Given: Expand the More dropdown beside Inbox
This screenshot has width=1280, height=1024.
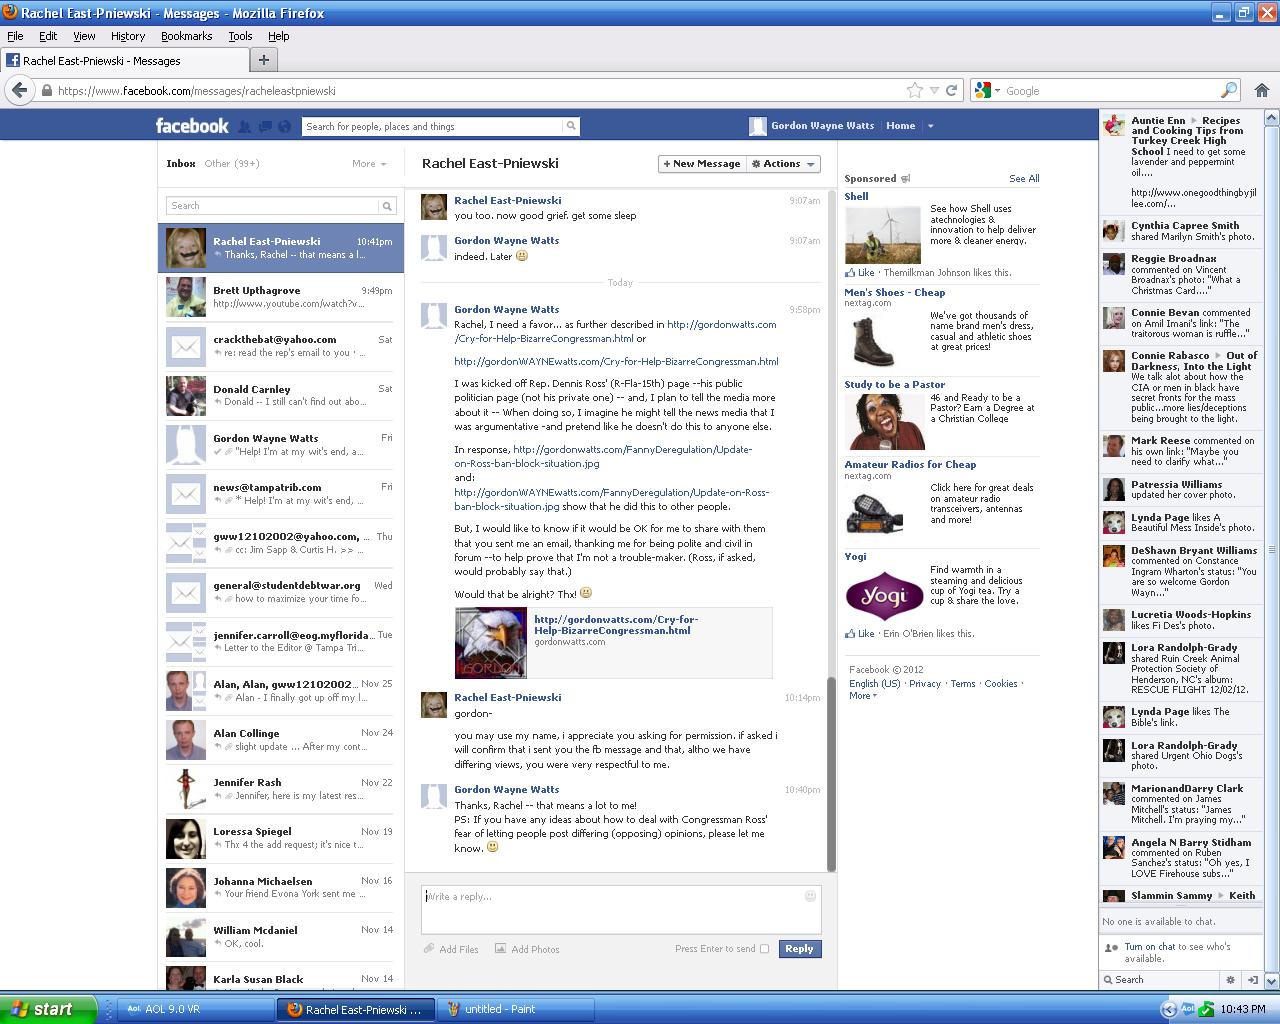Looking at the screenshot, I should click(369, 164).
